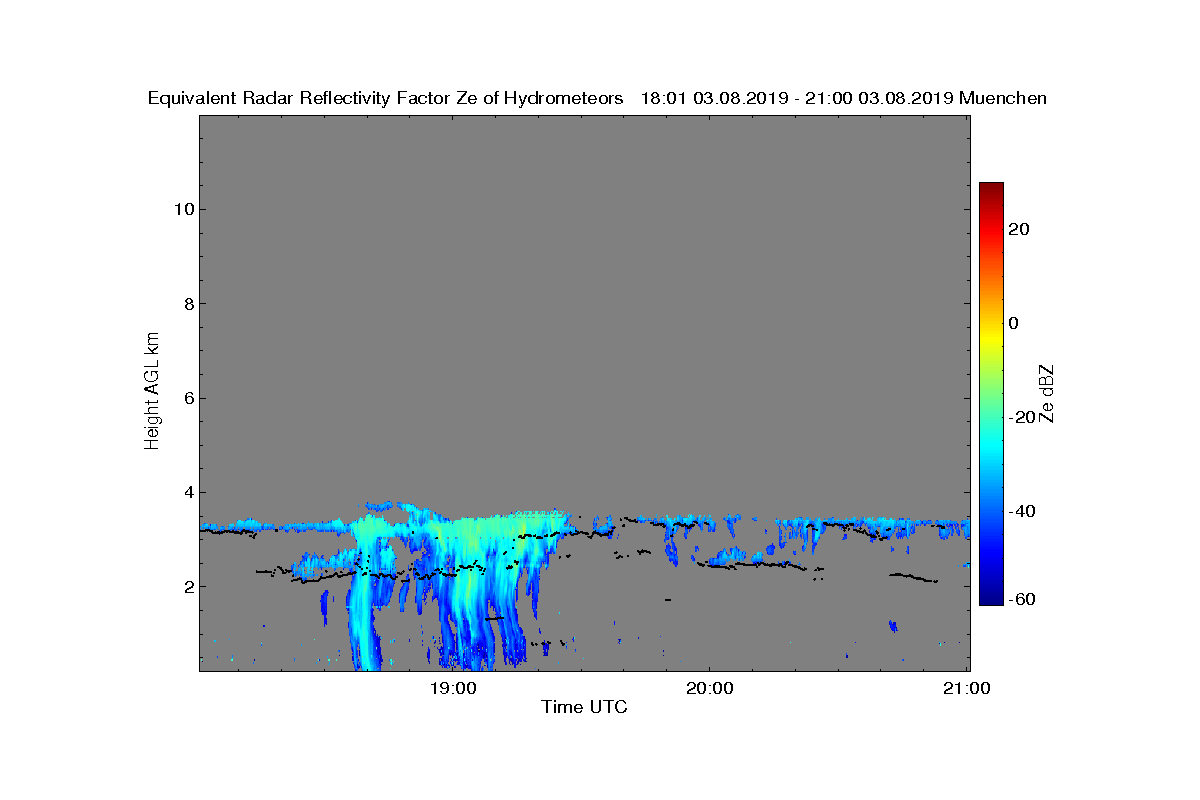Viewport: 1200px width, 800px height.
Task: Click the 'Time UTC' axis label
Action: pyautogui.click(x=585, y=707)
